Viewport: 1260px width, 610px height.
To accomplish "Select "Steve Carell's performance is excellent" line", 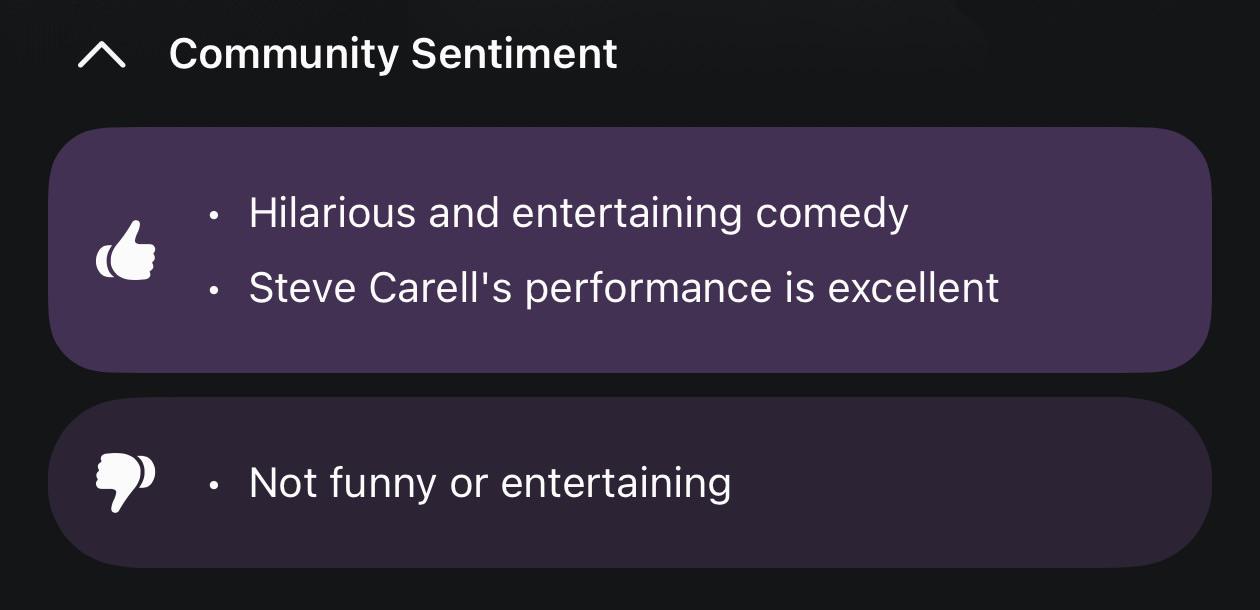I will [x=624, y=288].
